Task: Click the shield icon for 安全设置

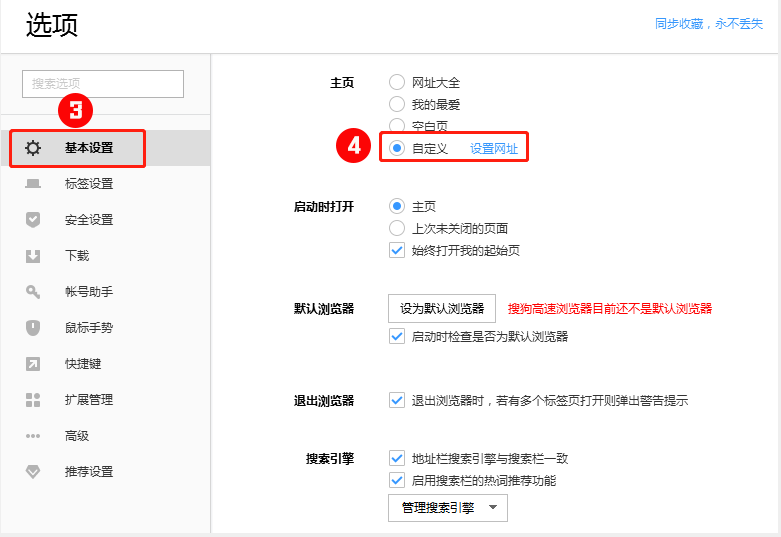Action: click(x=33, y=220)
